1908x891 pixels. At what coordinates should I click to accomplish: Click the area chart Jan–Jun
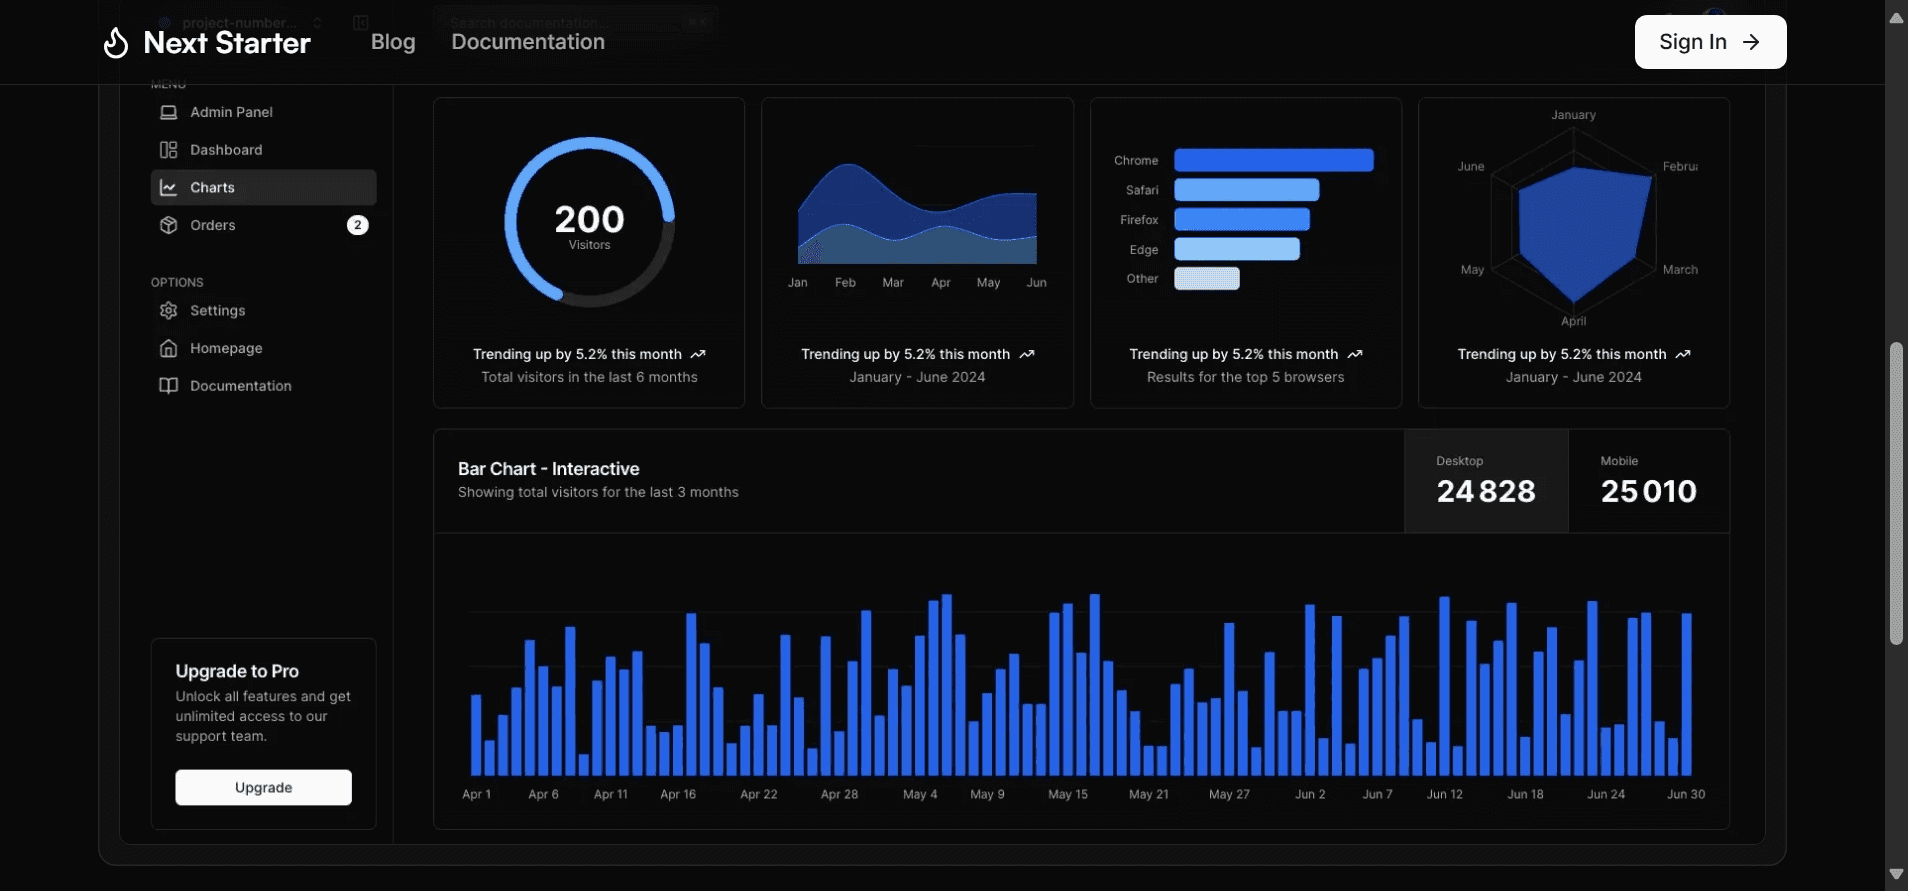pos(917,214)
